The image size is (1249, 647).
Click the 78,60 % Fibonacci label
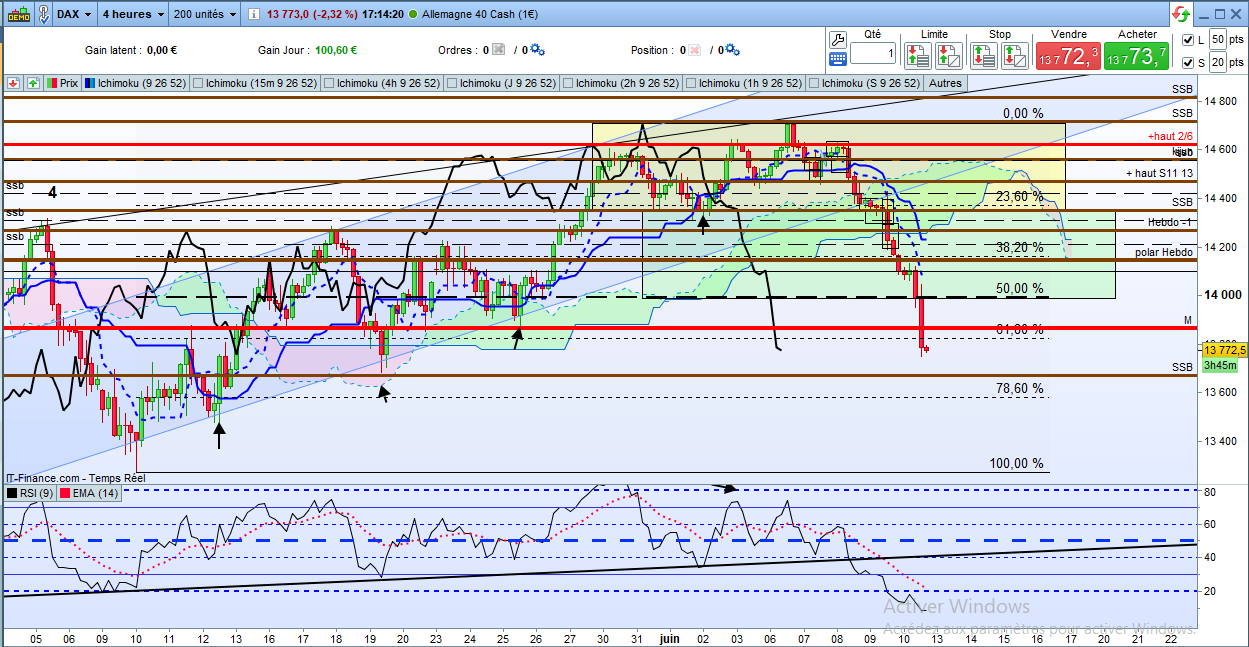pyautogui.click(x=1020, y=388)
